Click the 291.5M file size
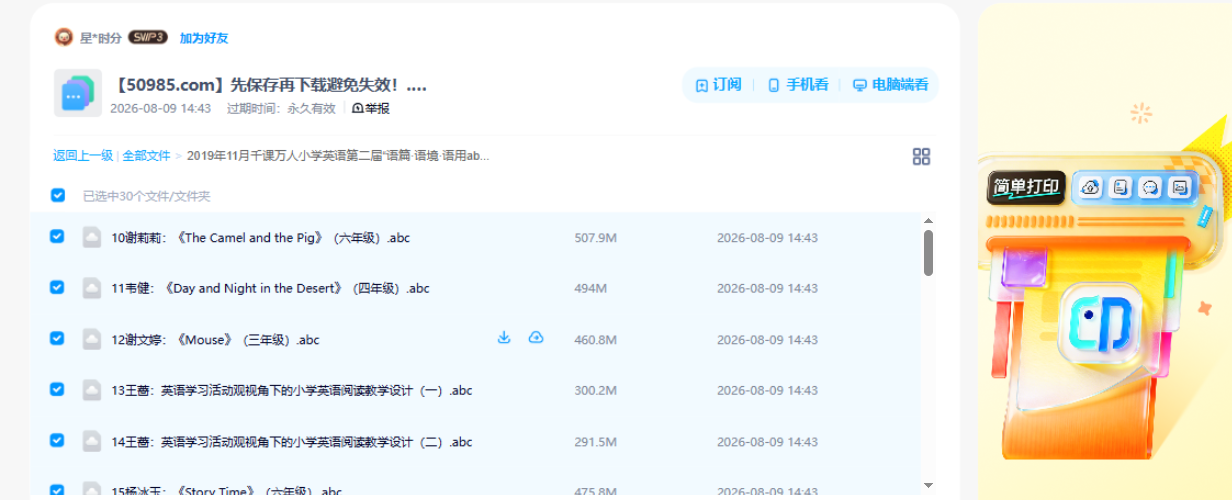 (596, 442)
